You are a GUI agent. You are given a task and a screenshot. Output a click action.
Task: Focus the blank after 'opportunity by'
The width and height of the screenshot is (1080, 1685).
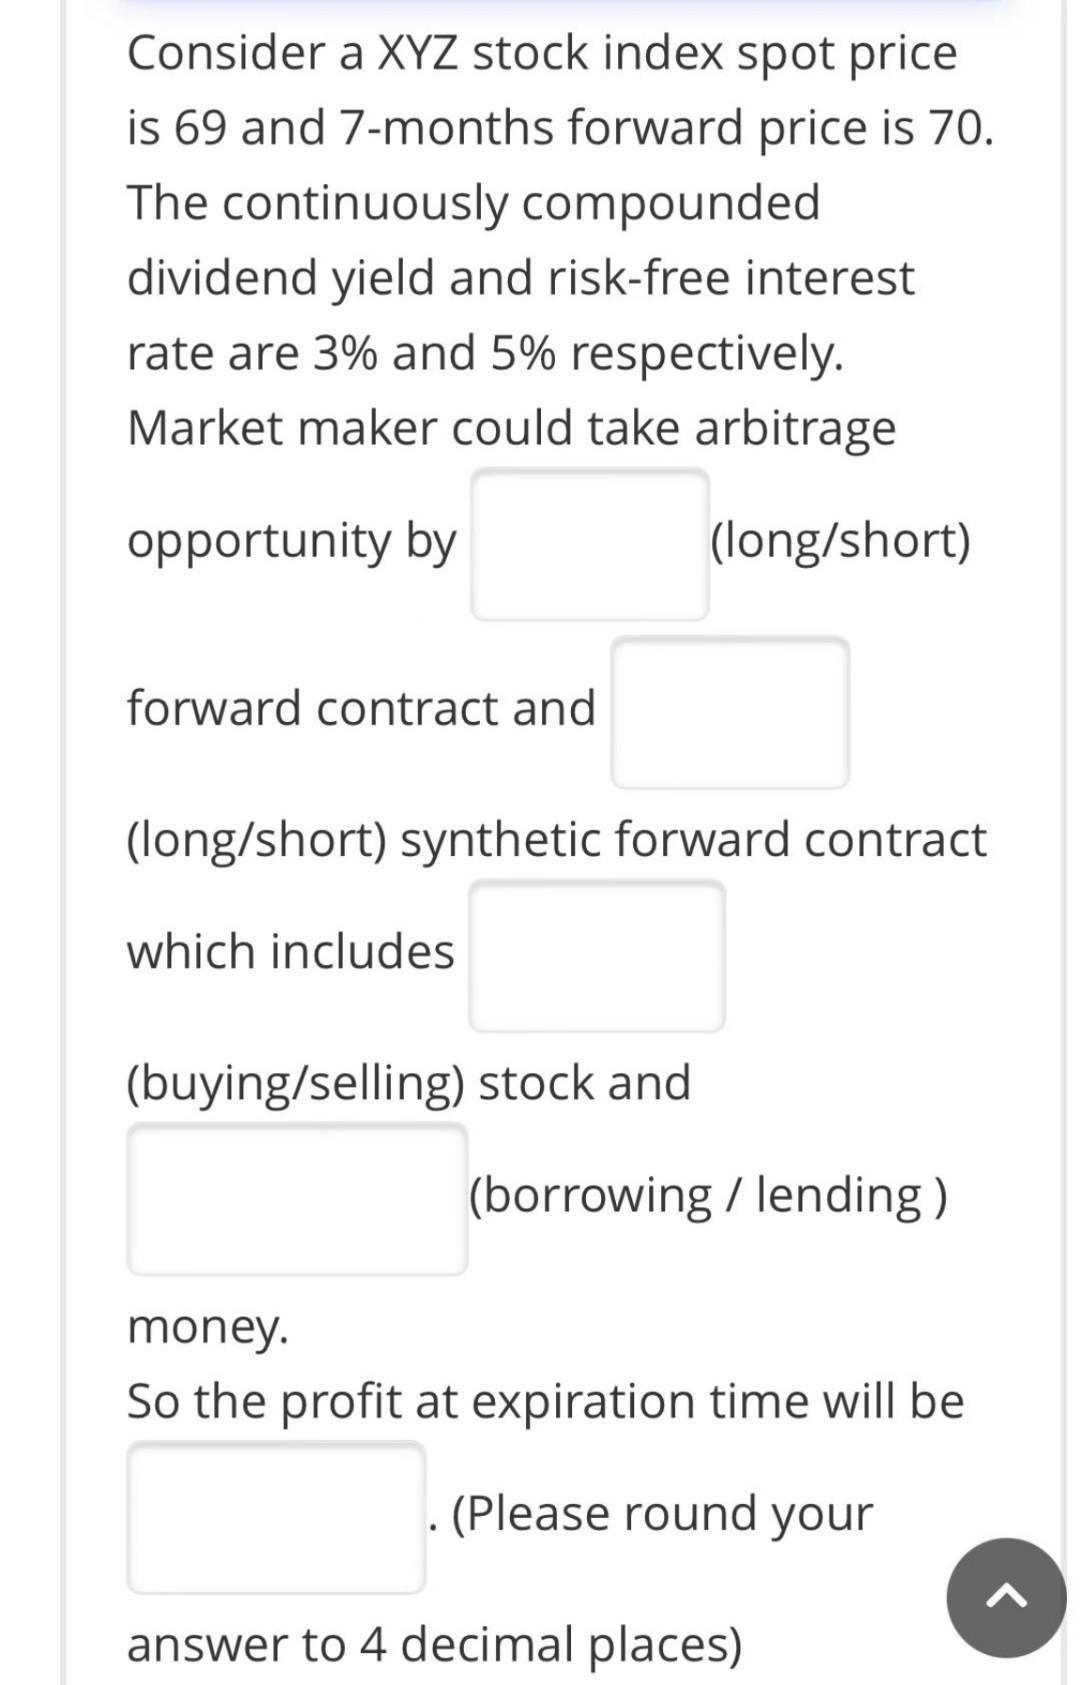(590, 544)
